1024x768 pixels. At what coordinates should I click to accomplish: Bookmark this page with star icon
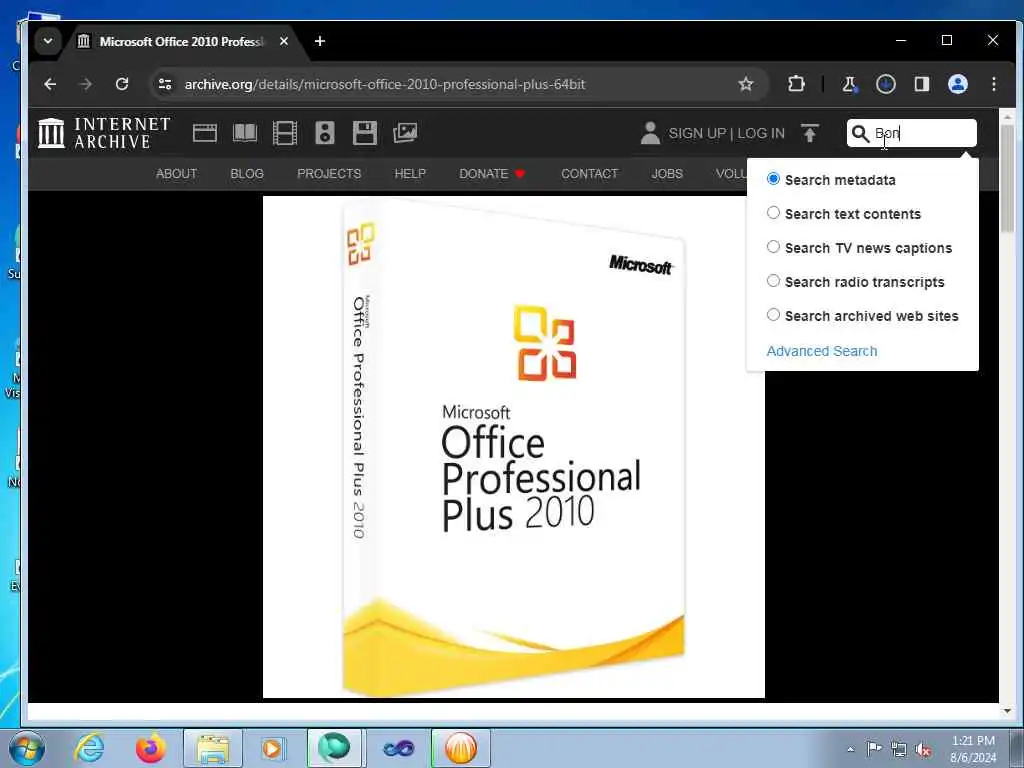tap(746, 84)
